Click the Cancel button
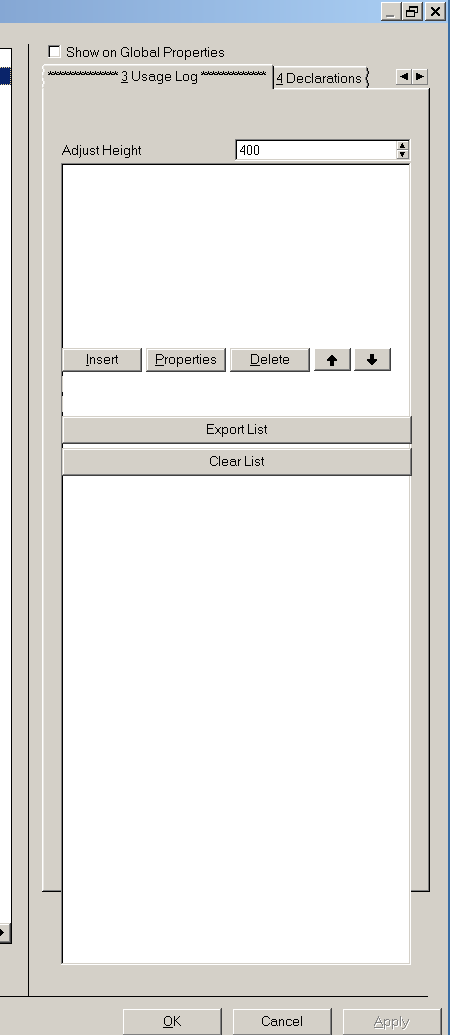 click(282, 1021)
